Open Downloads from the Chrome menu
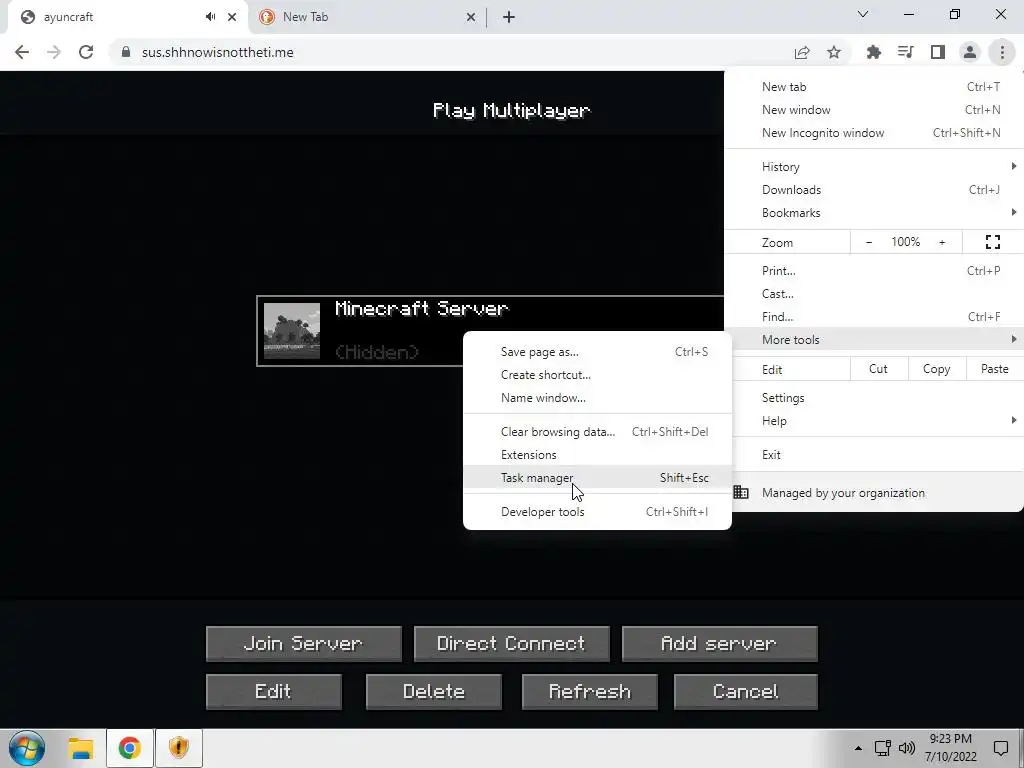This screenshot has height=768, width=1024. [874, 189]
